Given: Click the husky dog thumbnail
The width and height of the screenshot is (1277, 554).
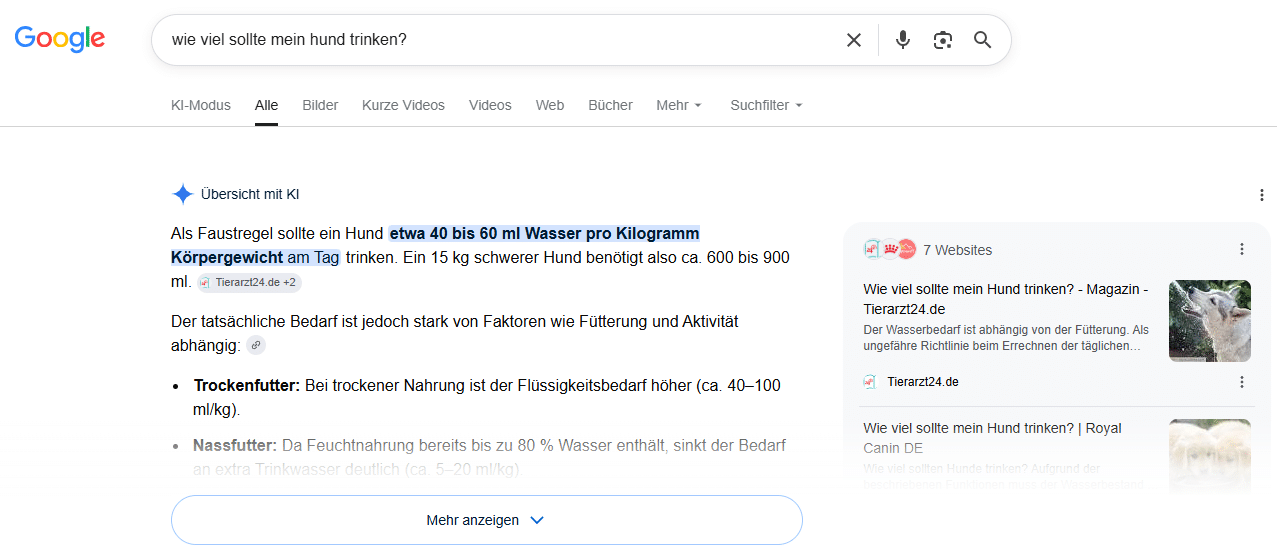Looking at the screenshot, I should click(x=1210, y=321).
